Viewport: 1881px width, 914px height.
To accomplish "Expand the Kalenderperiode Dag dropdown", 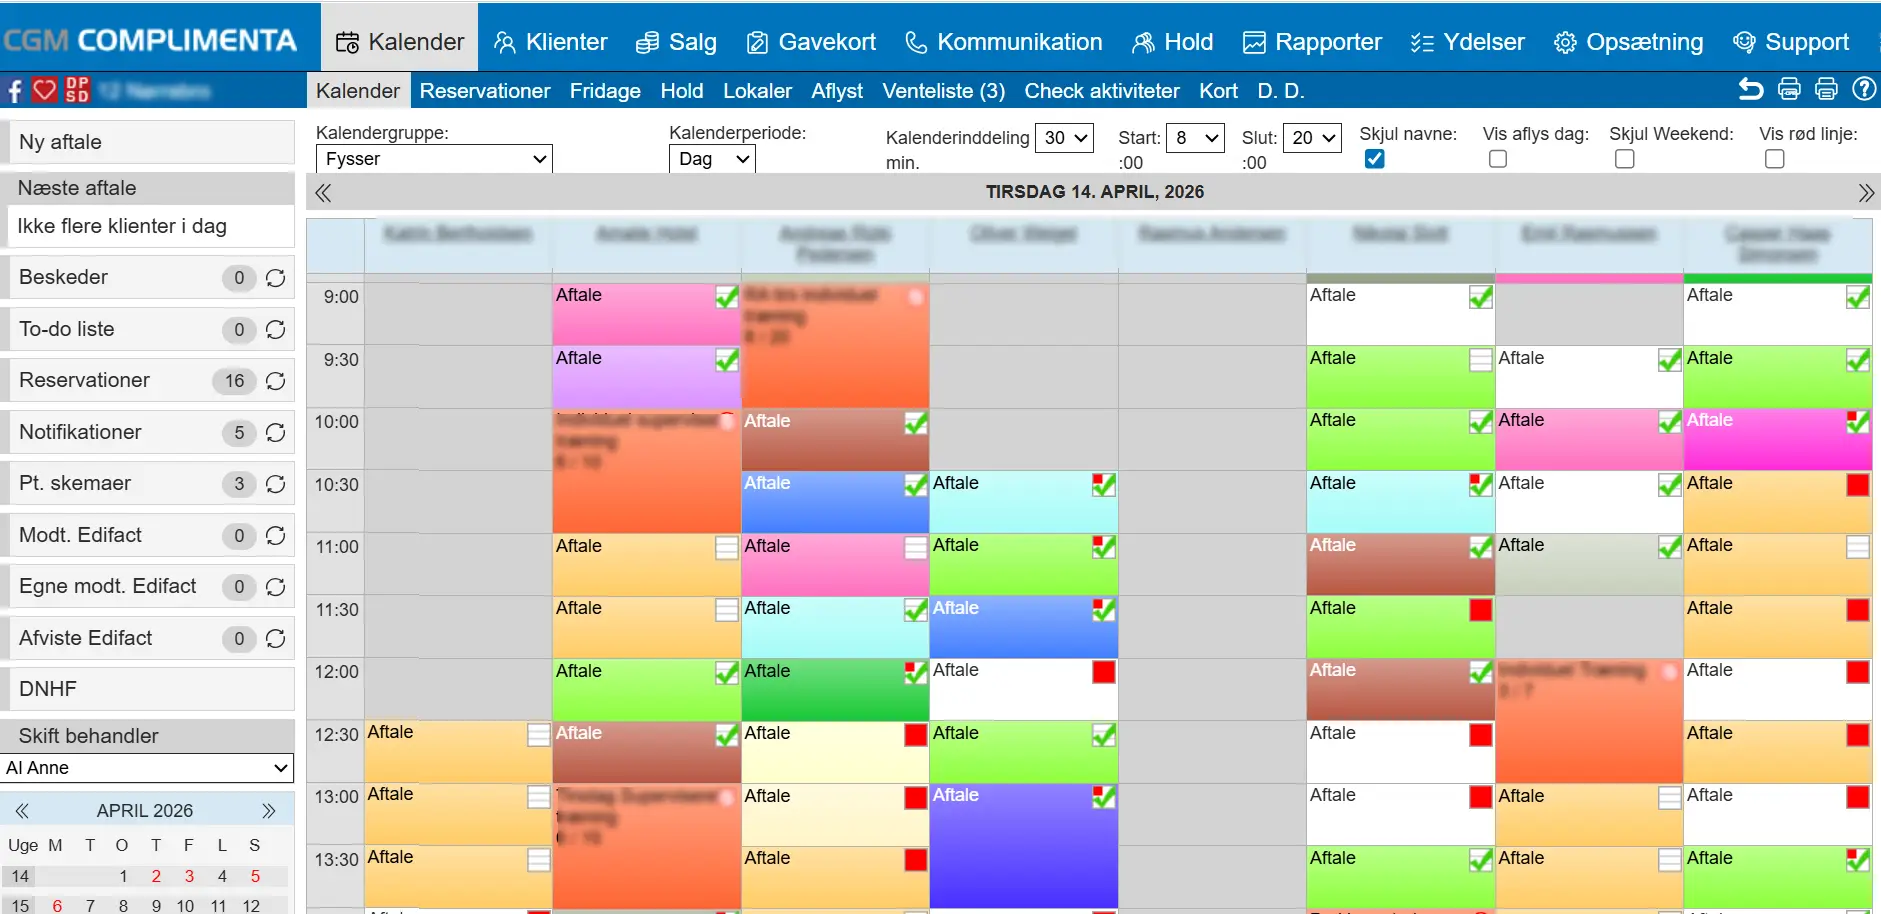I will tap(712, 159).
